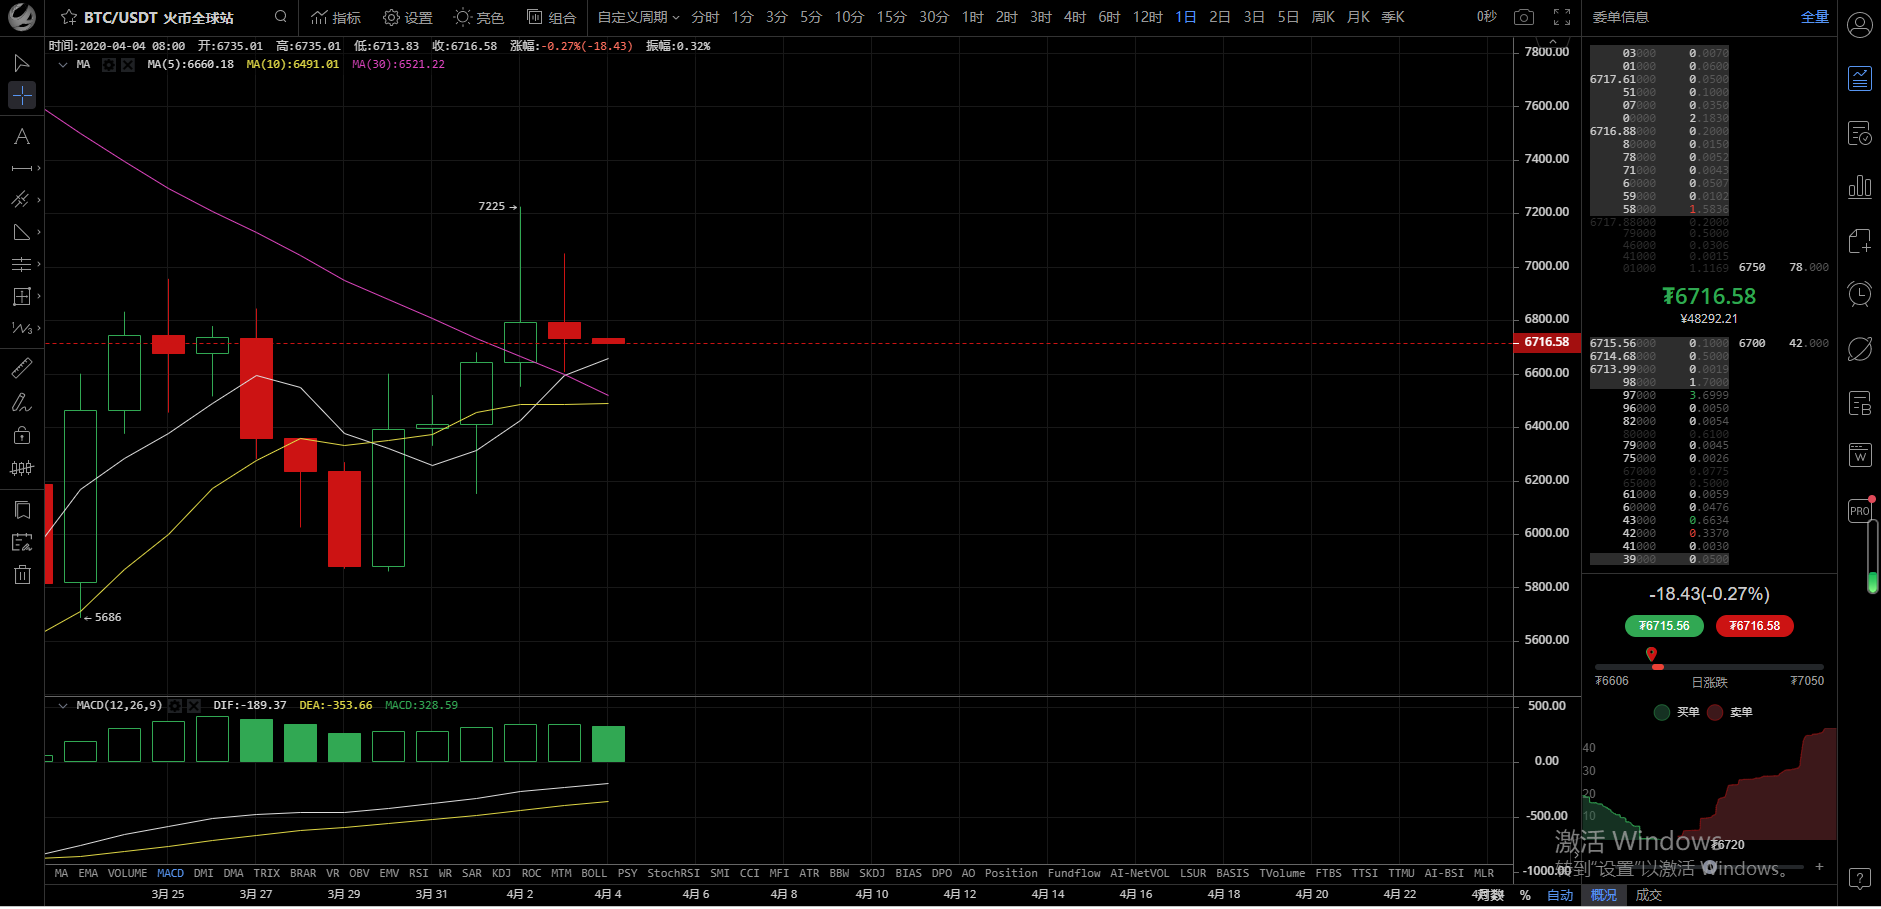Open the 自定义周期 custom period dropdown
Screen dimensions: 1881x909
638,17
